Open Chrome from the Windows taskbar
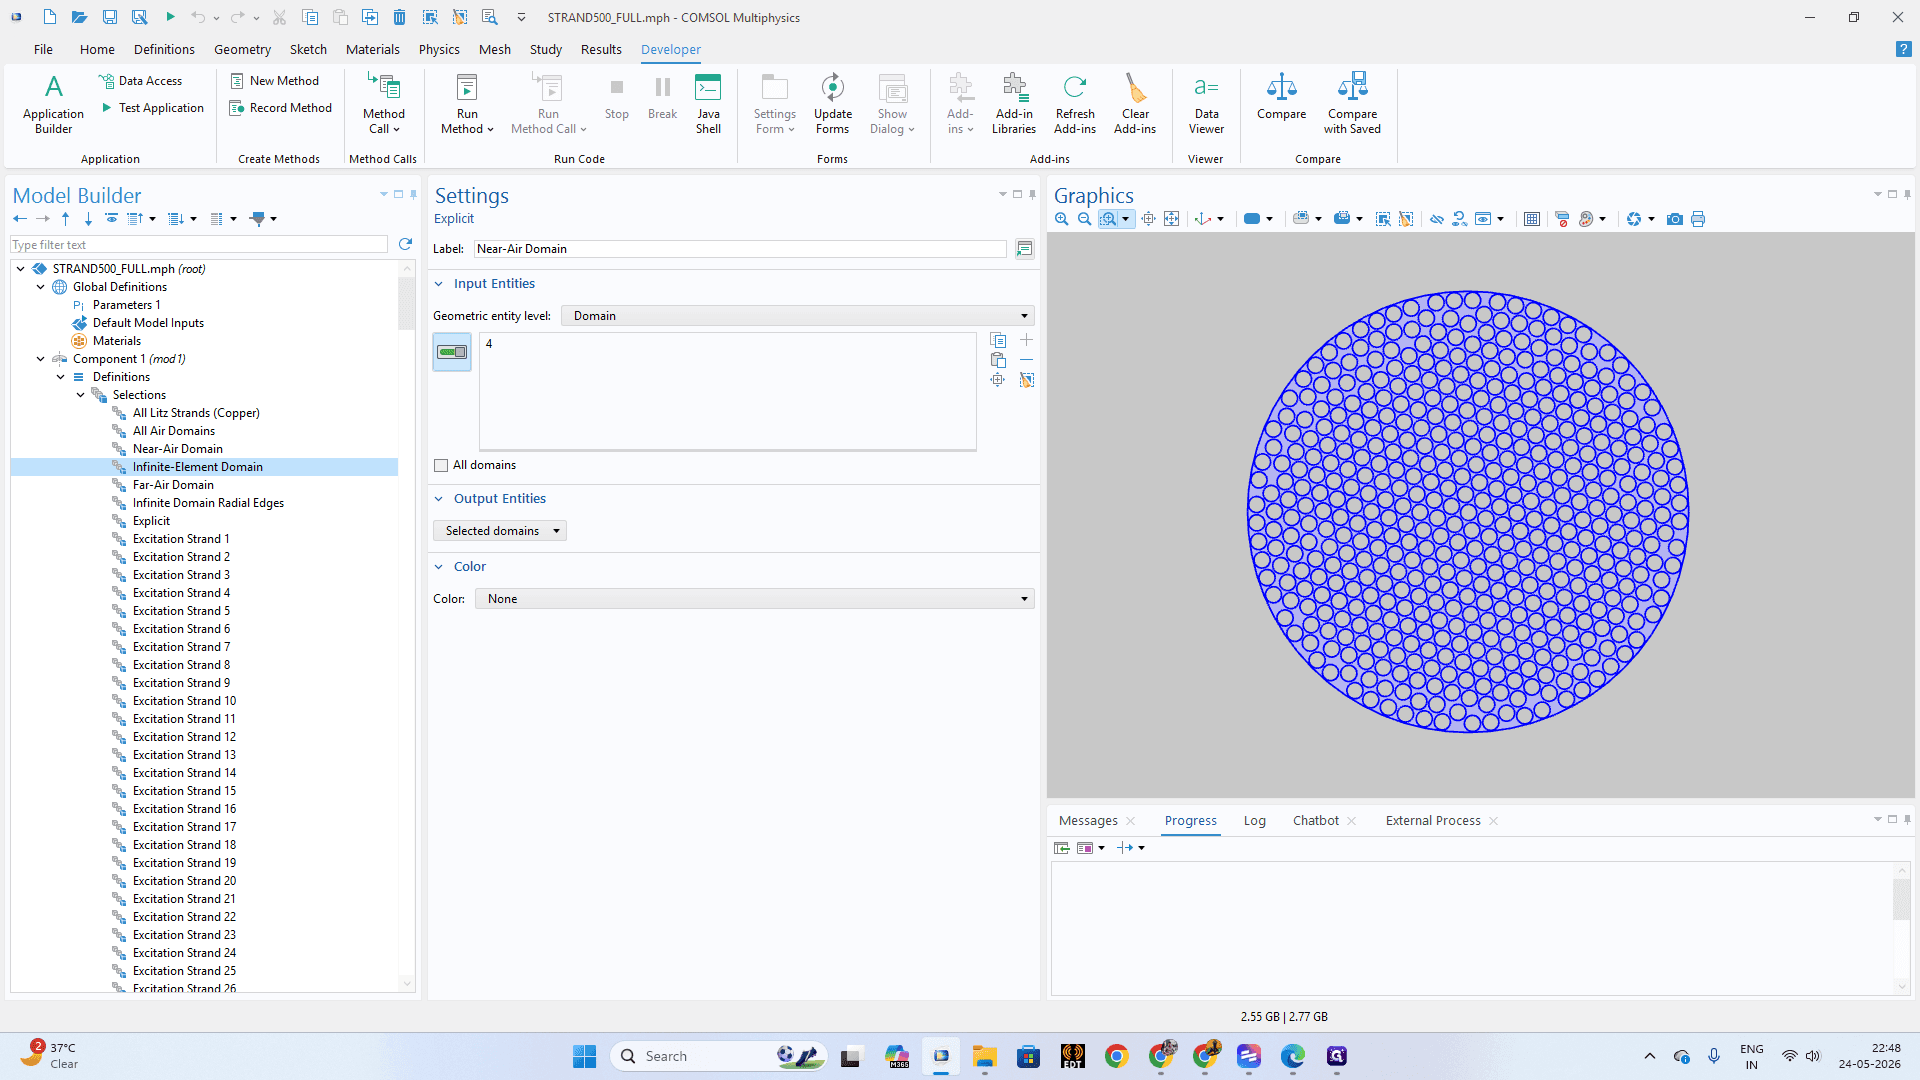Image resolution: width=1920 pixels, height=1080 pixels. point(1117,1056)
